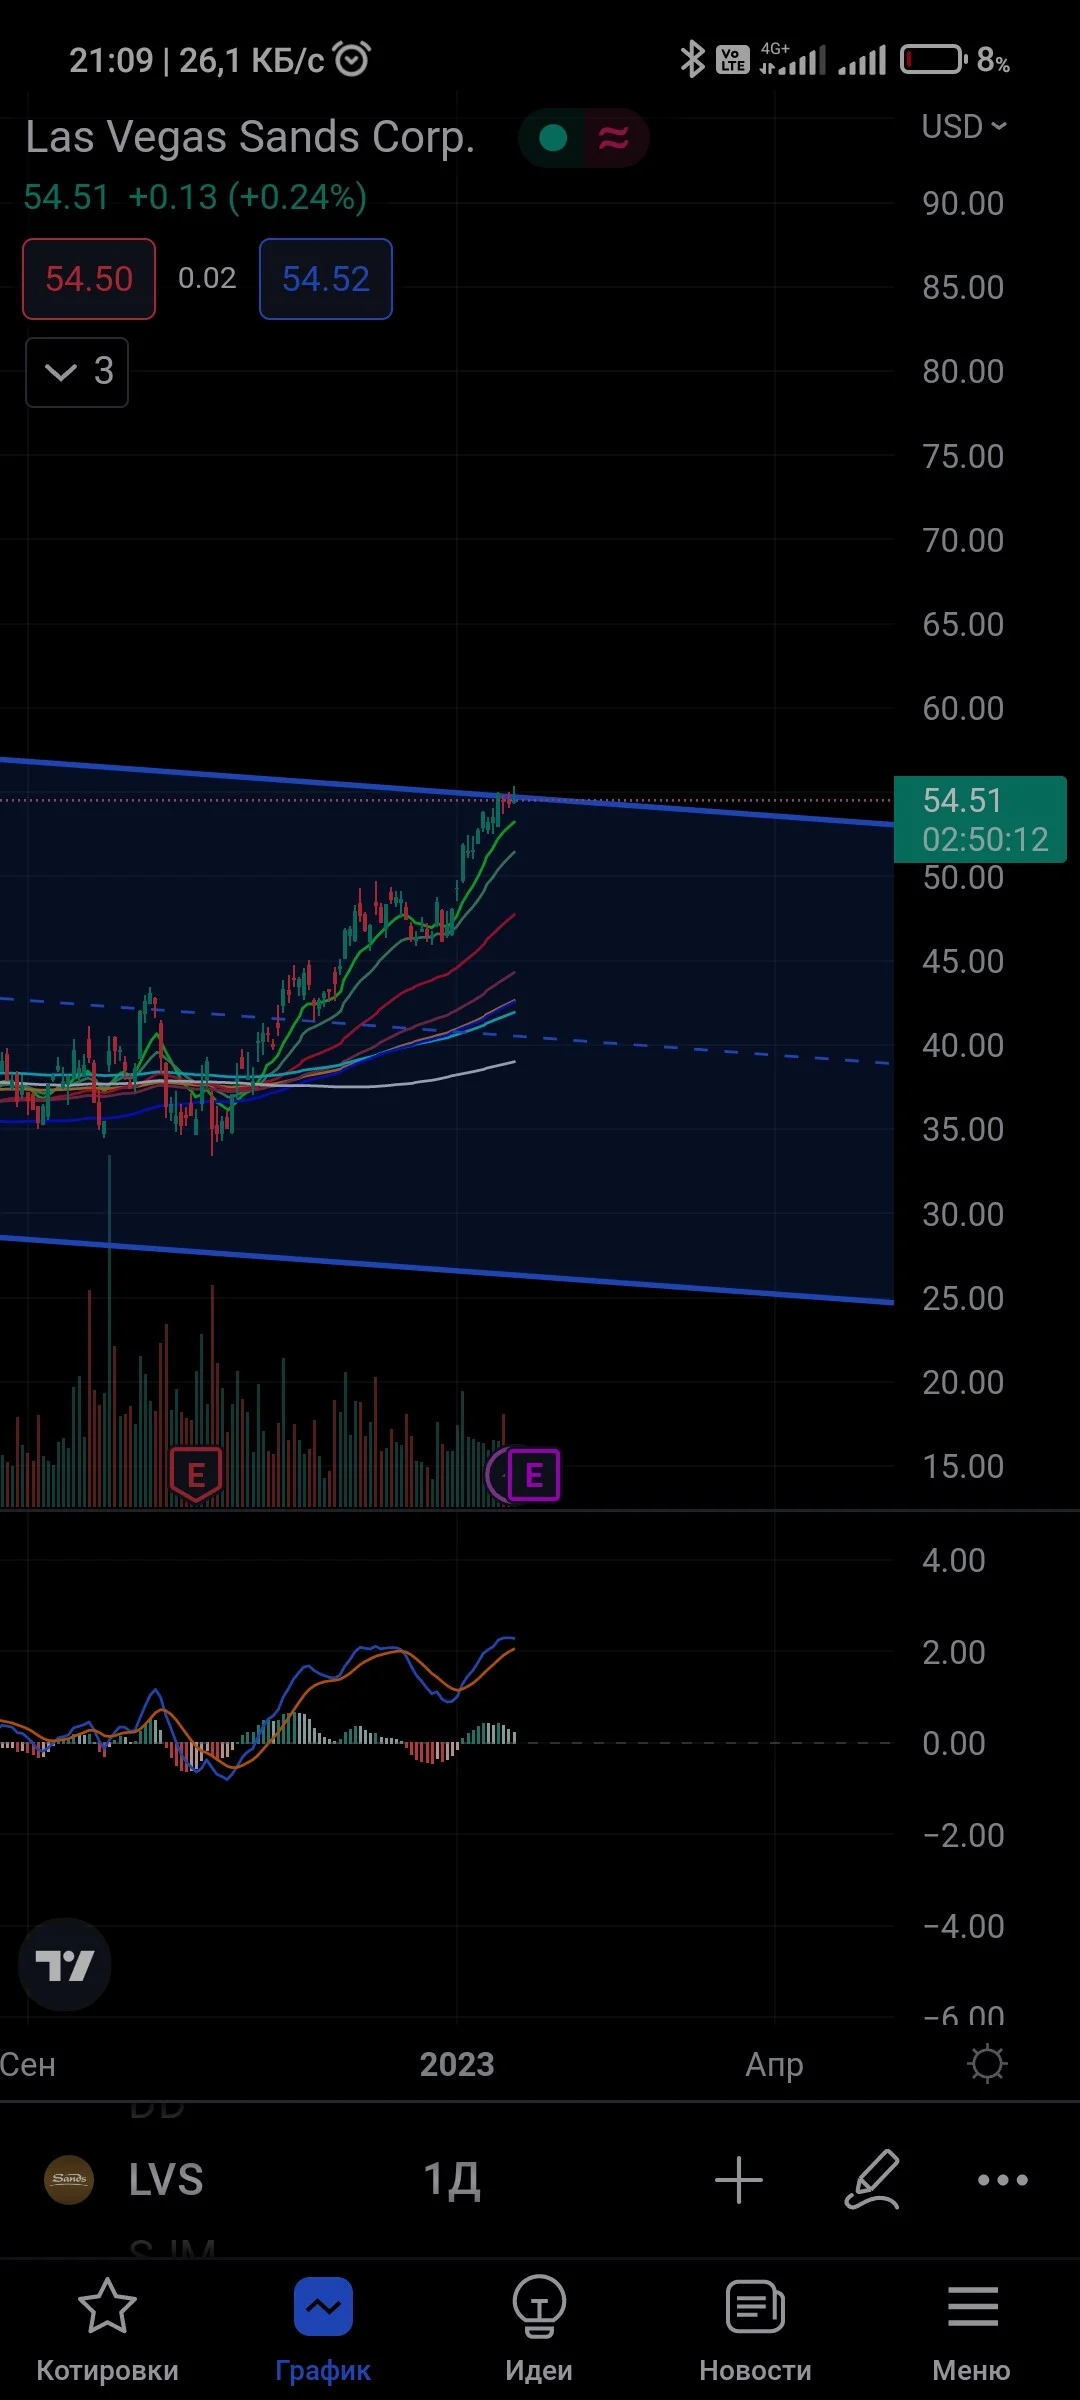Tap the Апр date axis label

click(x=774, y=2064)
